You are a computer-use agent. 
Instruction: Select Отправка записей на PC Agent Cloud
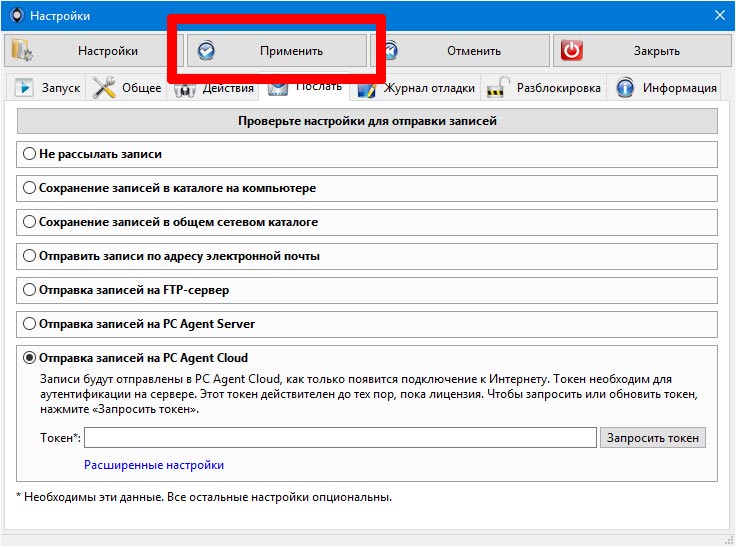[30, 358]
